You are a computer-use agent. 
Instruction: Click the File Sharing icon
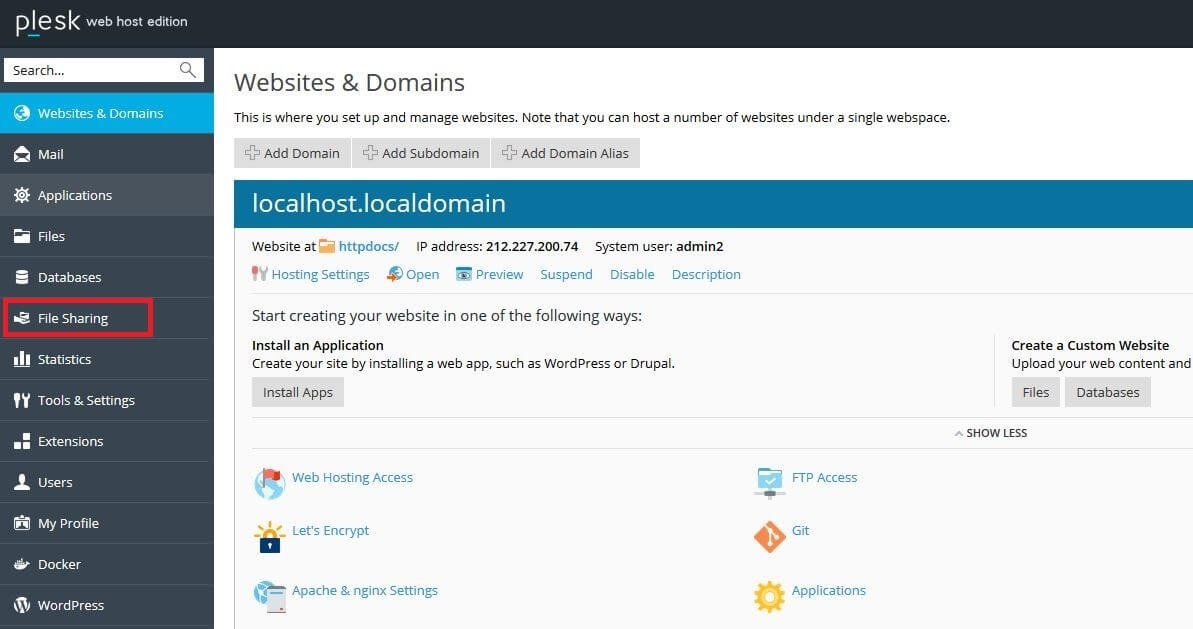pyautogui.click(x=22, y=318)
